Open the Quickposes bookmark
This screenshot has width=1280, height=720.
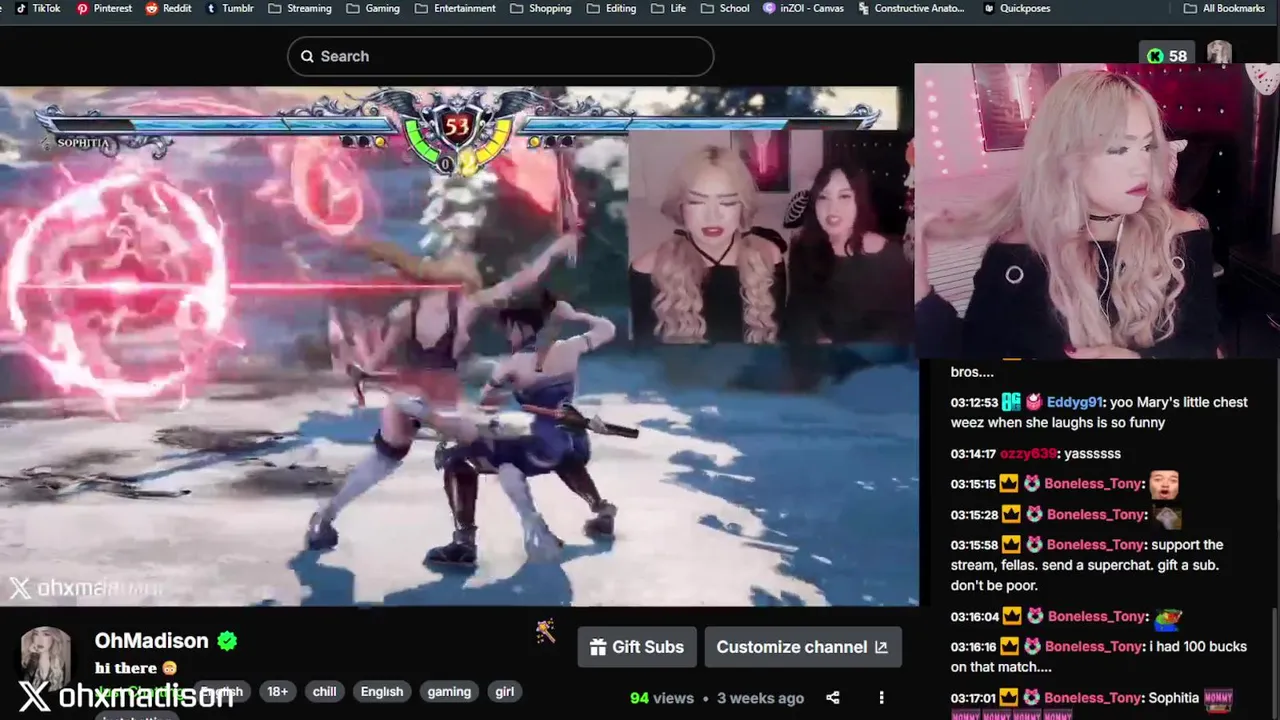[x=1017, y=8]
